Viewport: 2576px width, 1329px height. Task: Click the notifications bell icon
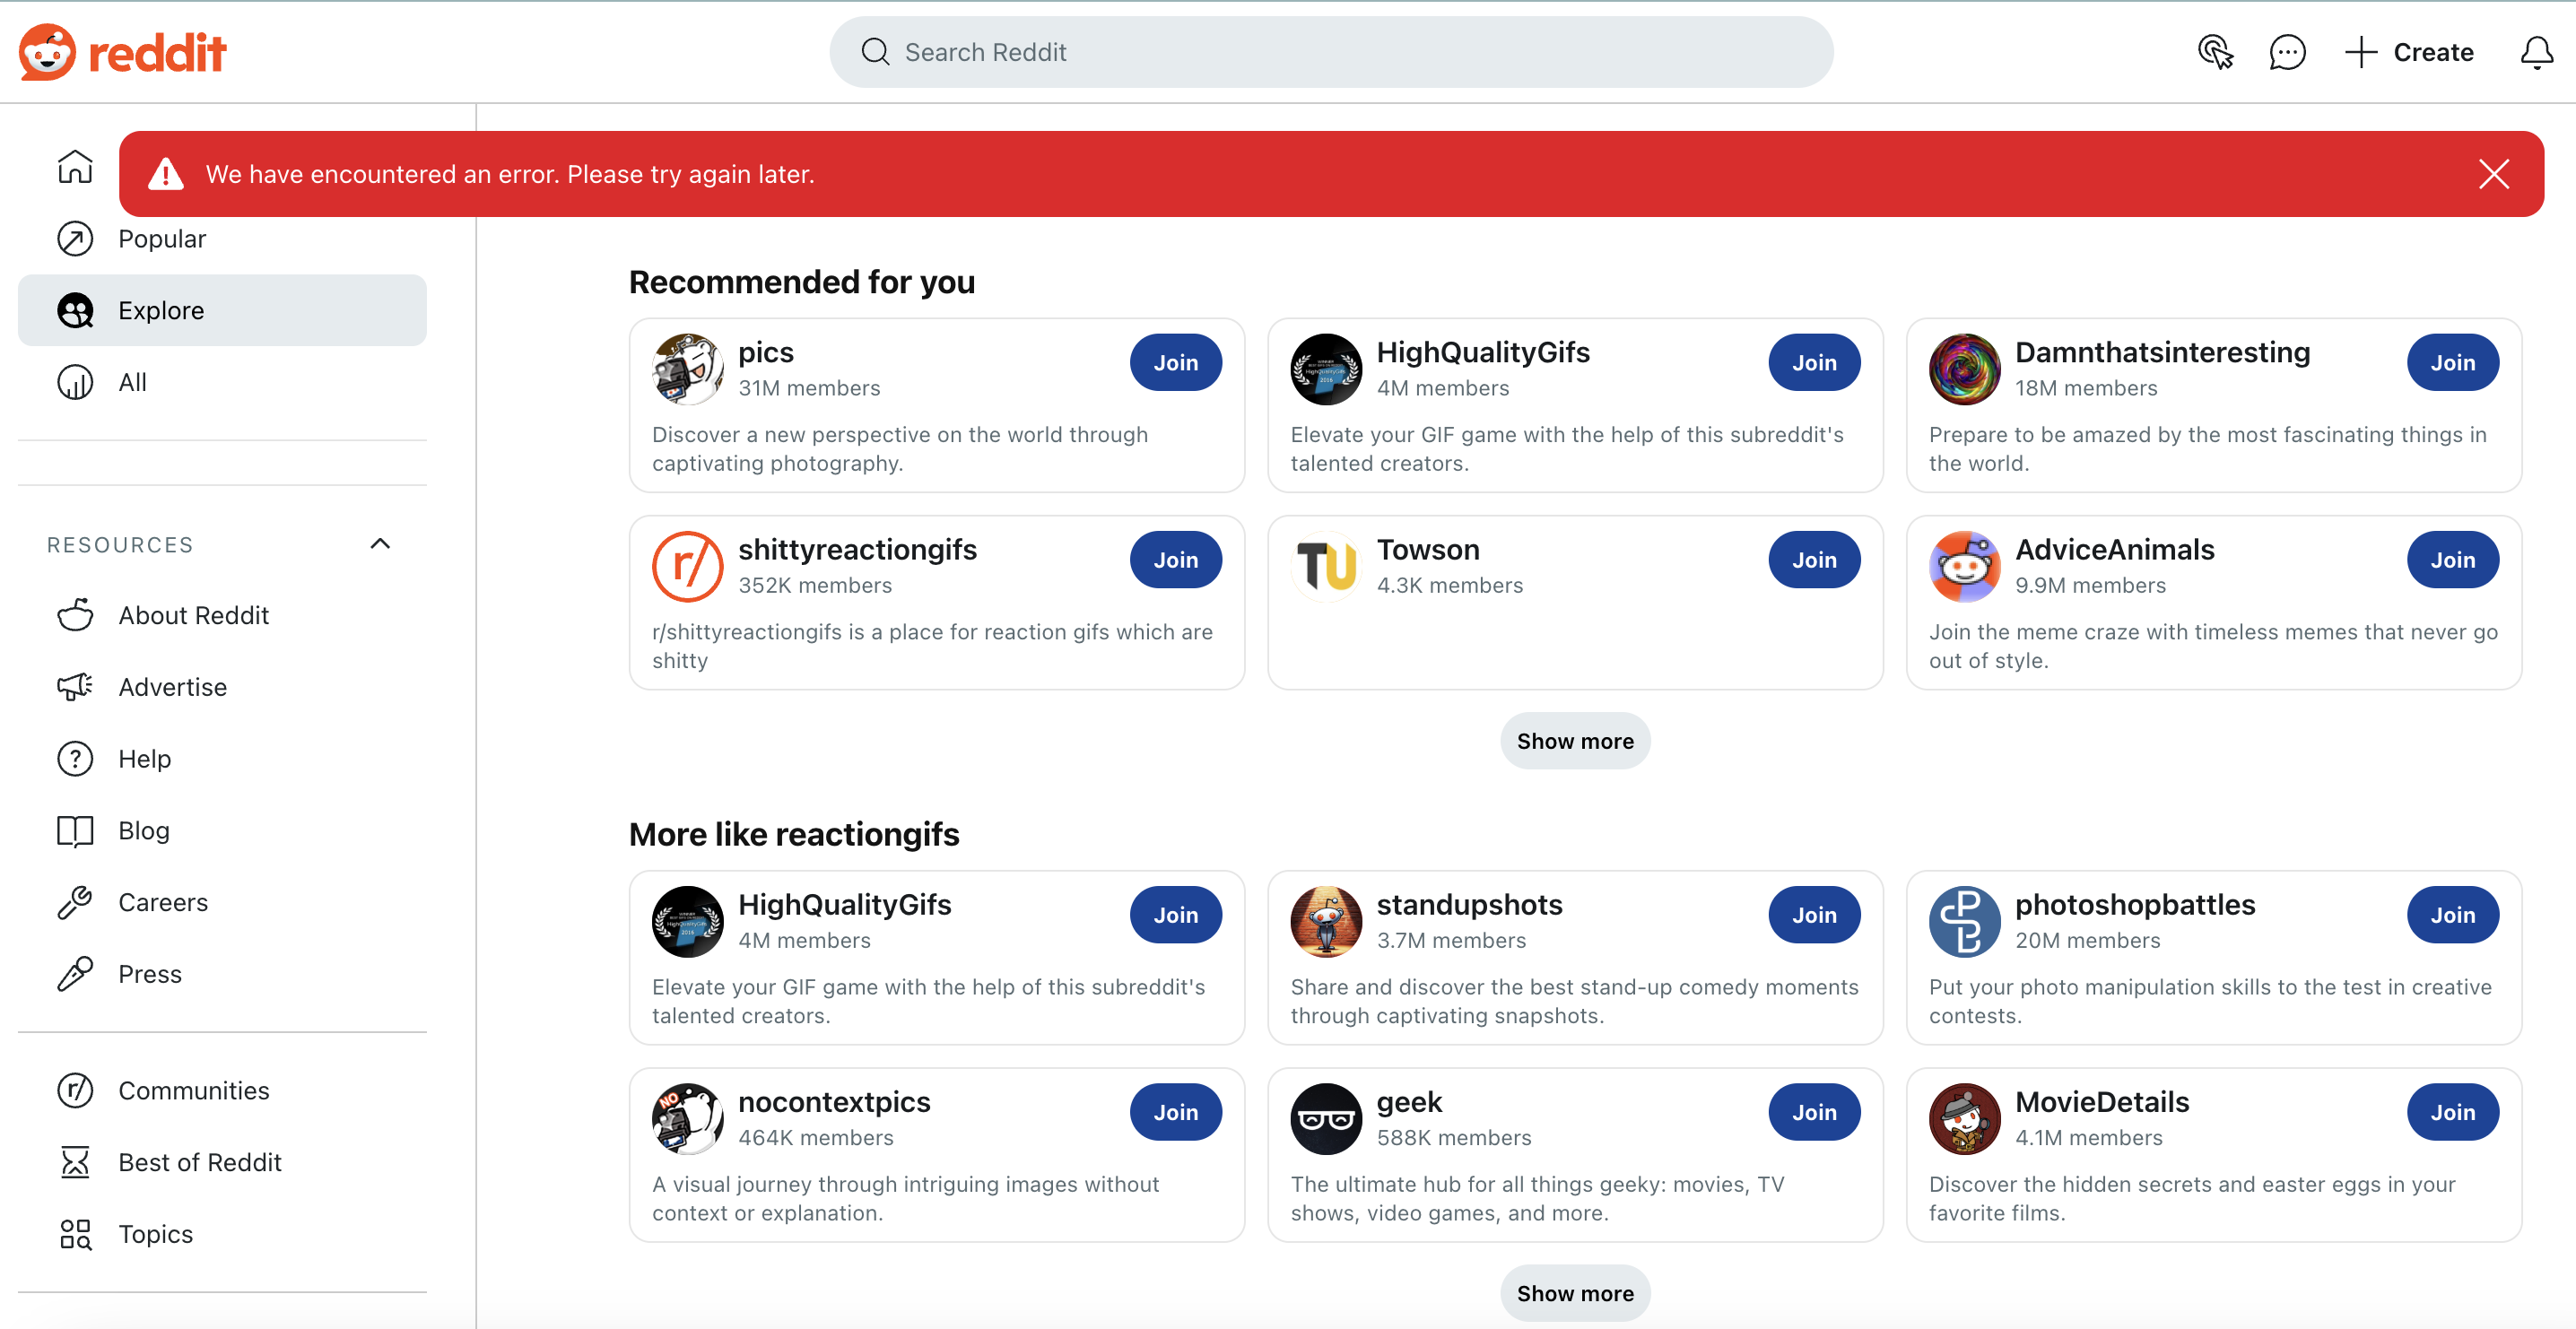[x=2536, y=51]
